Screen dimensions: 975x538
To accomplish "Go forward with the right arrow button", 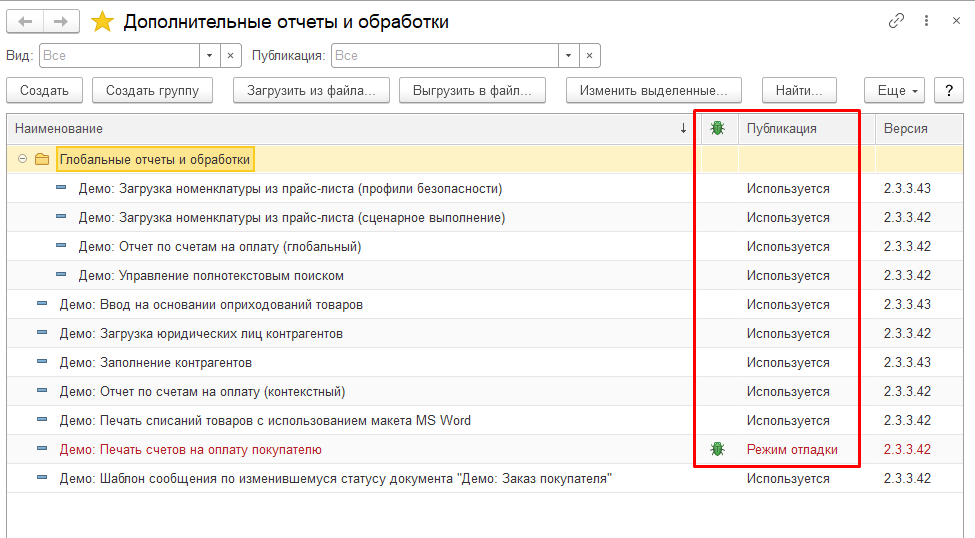I will tap(61, 22).
